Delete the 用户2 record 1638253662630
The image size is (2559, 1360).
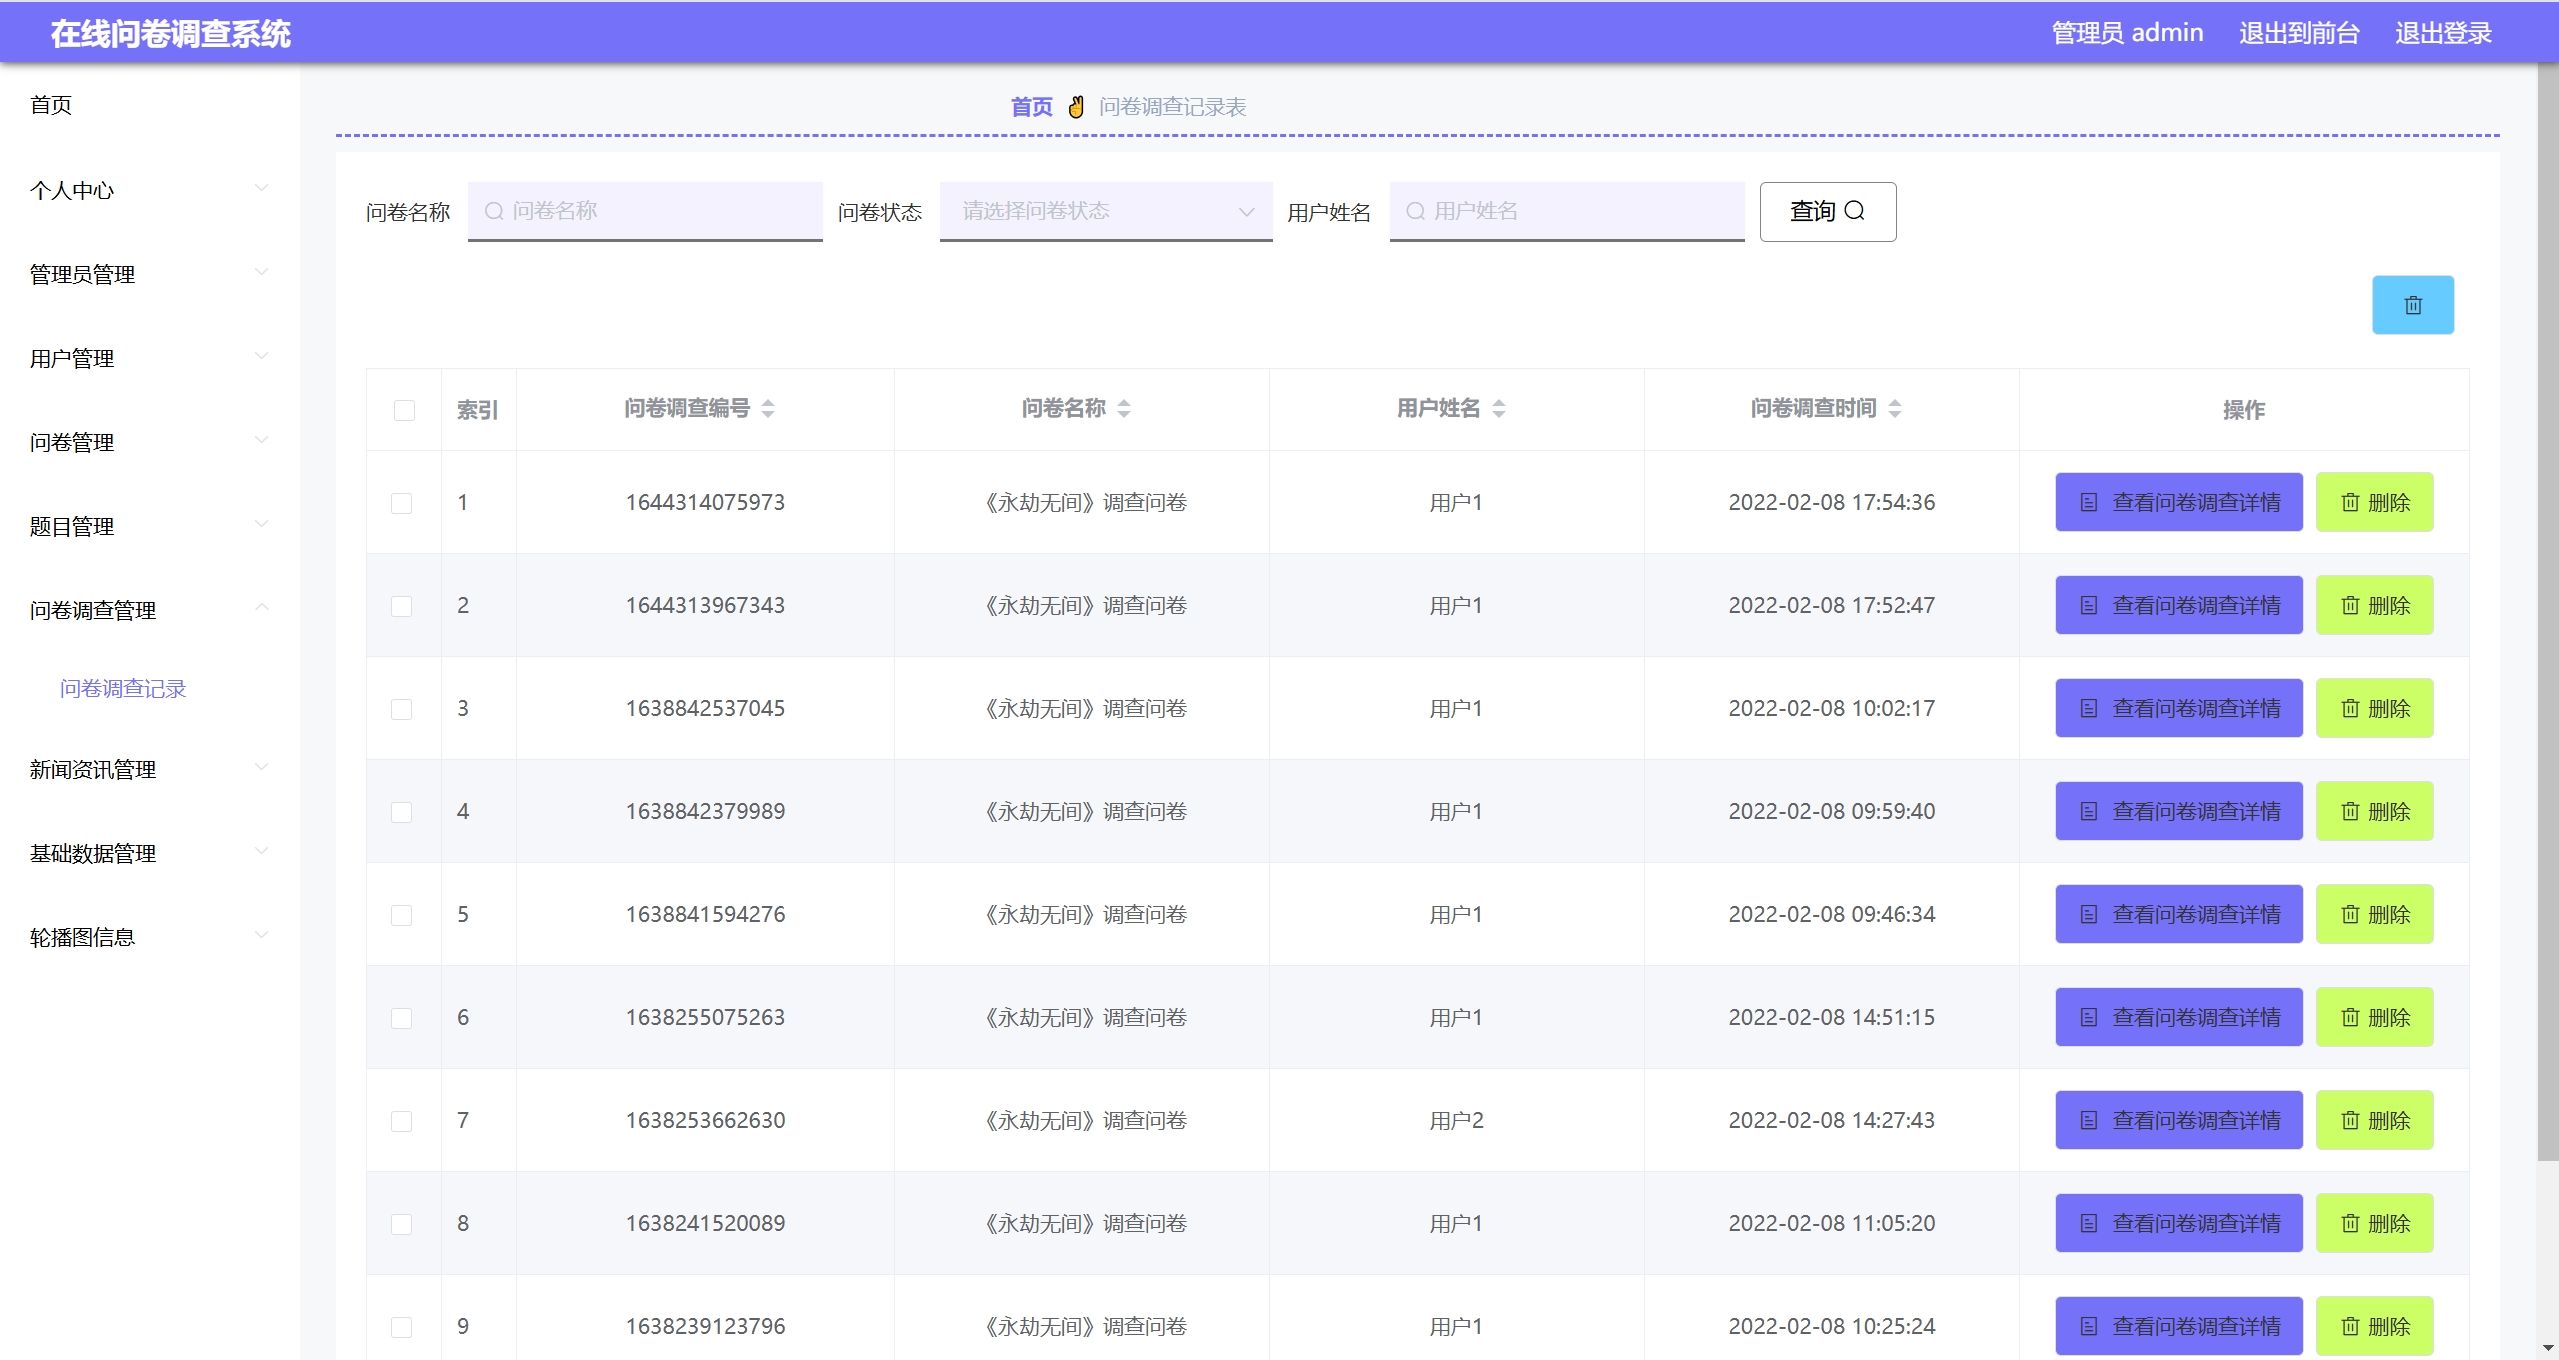pos(2374,1120)
